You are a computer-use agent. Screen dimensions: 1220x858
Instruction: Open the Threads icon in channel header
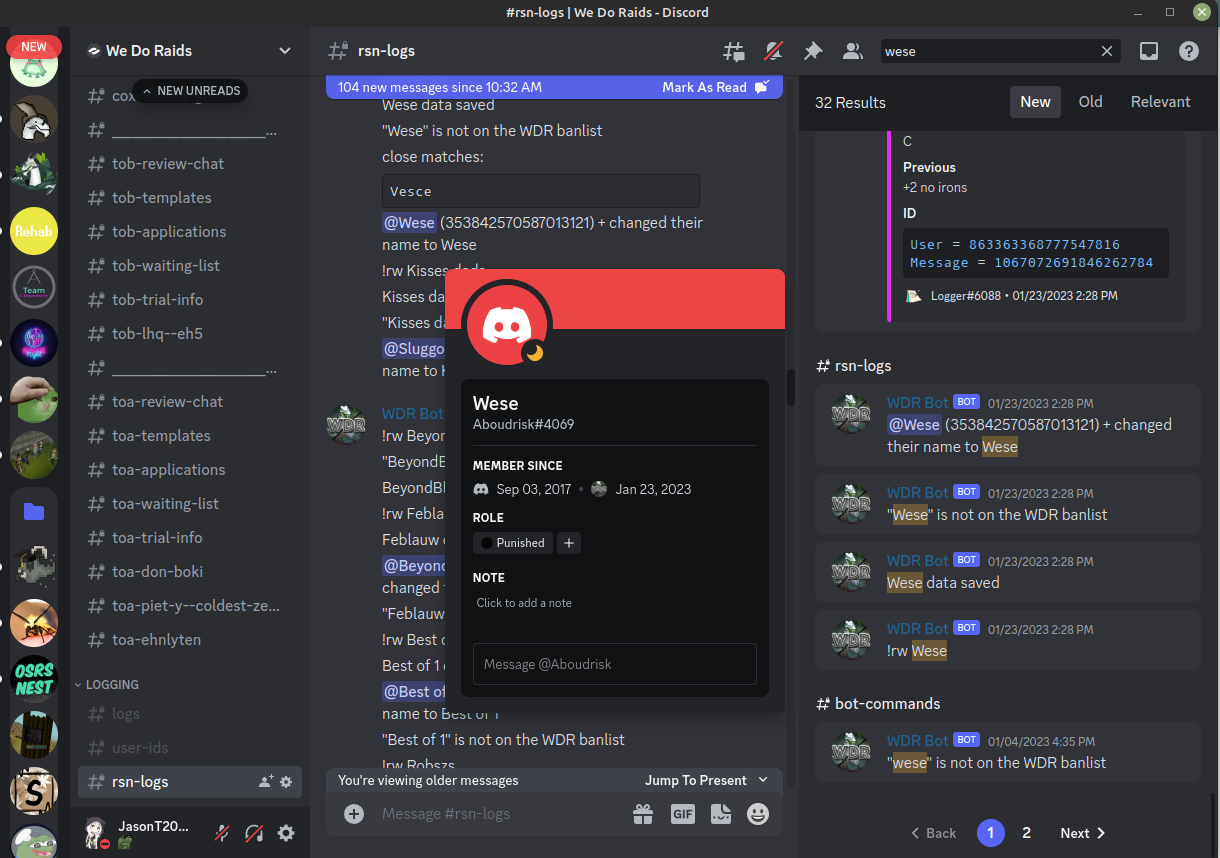click(x=734, y=51)
